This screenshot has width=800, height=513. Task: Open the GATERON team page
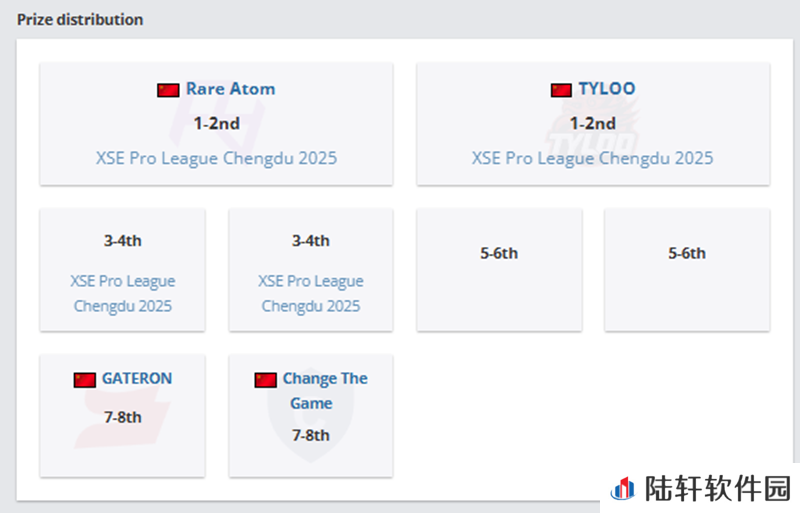coord(137,378)
